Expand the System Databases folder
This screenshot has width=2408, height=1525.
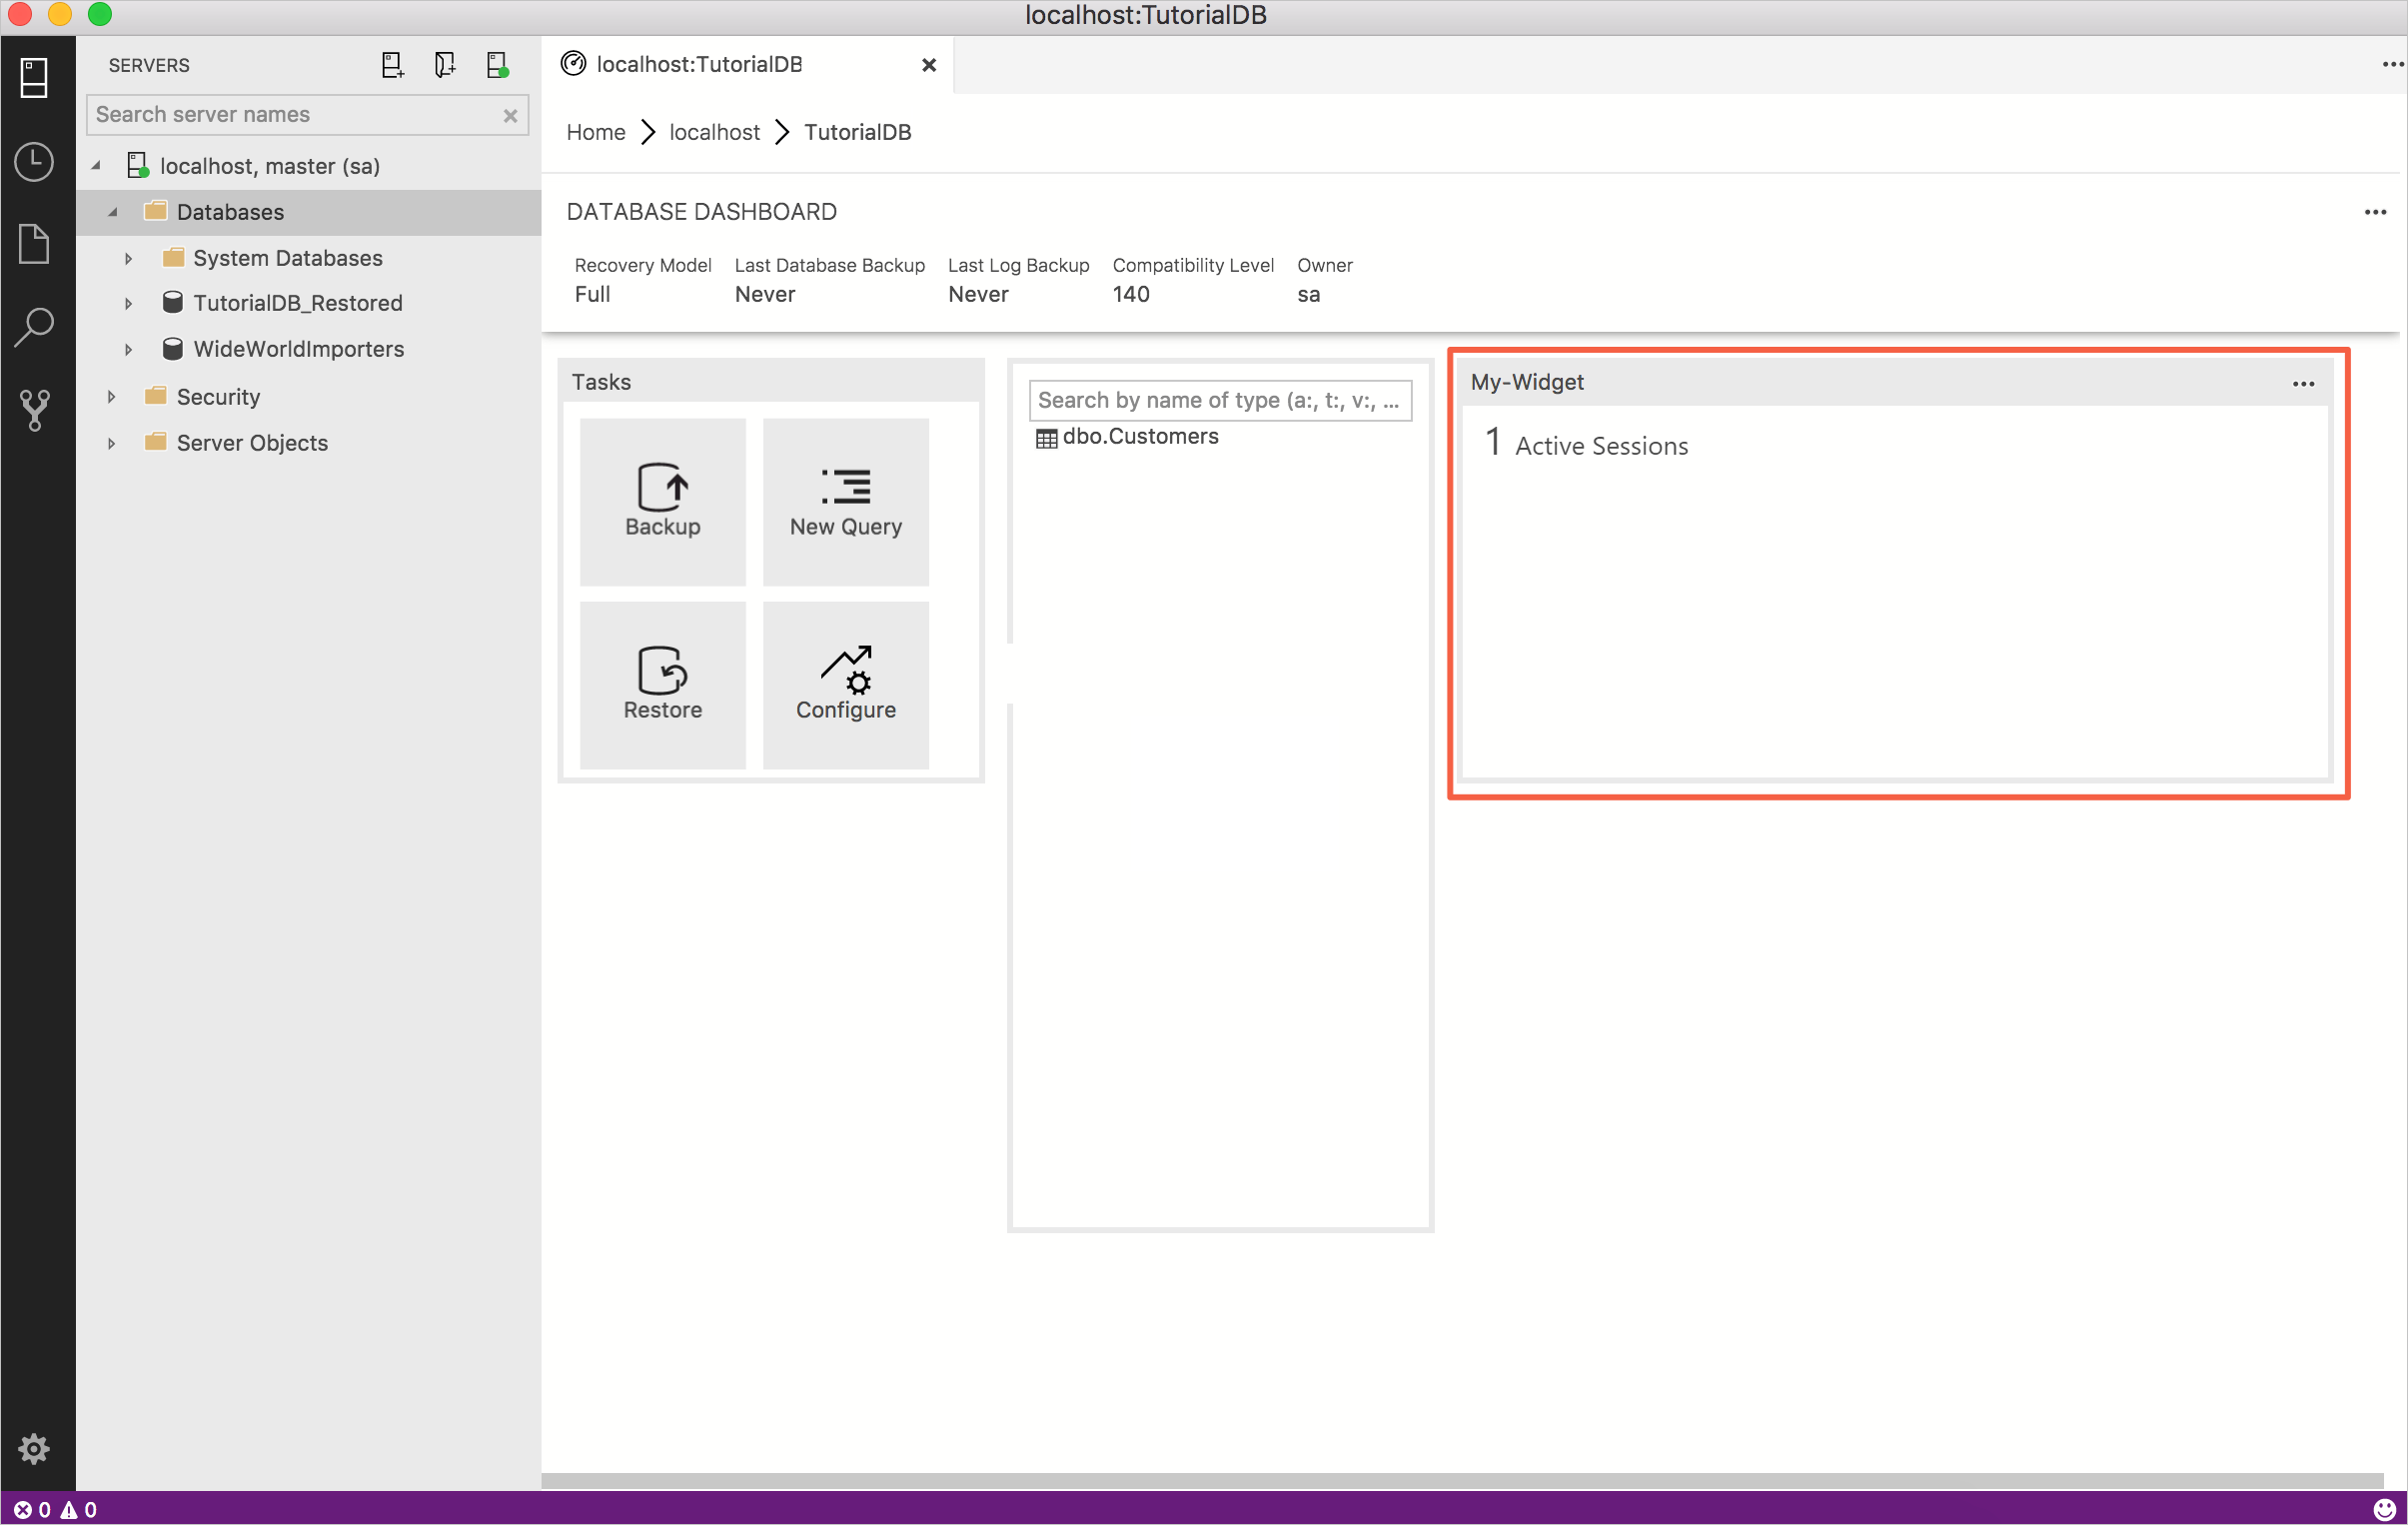click(x=128, y=258)
